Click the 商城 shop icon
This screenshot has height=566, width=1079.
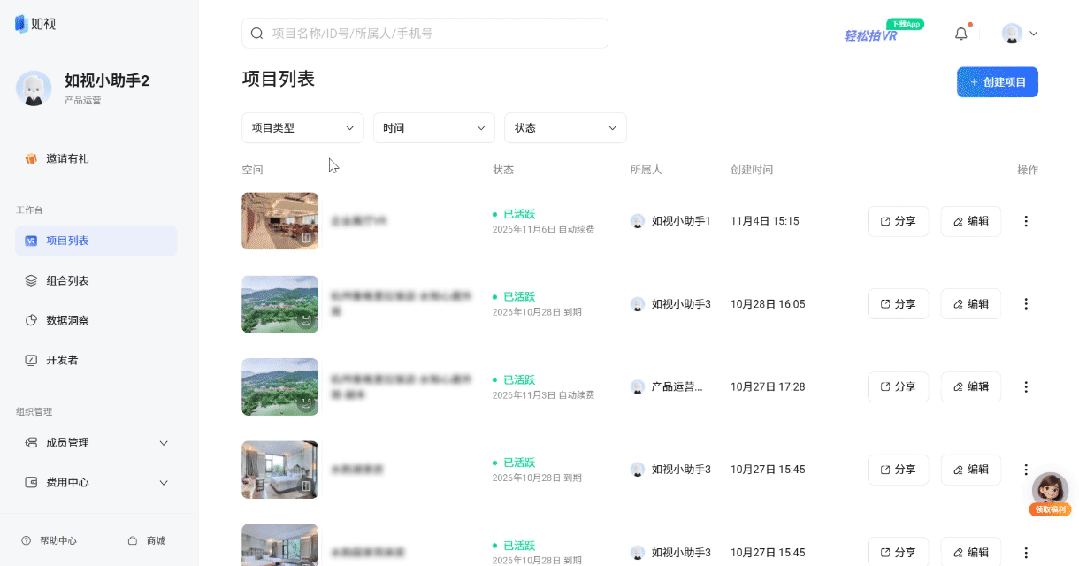[133, 541]
